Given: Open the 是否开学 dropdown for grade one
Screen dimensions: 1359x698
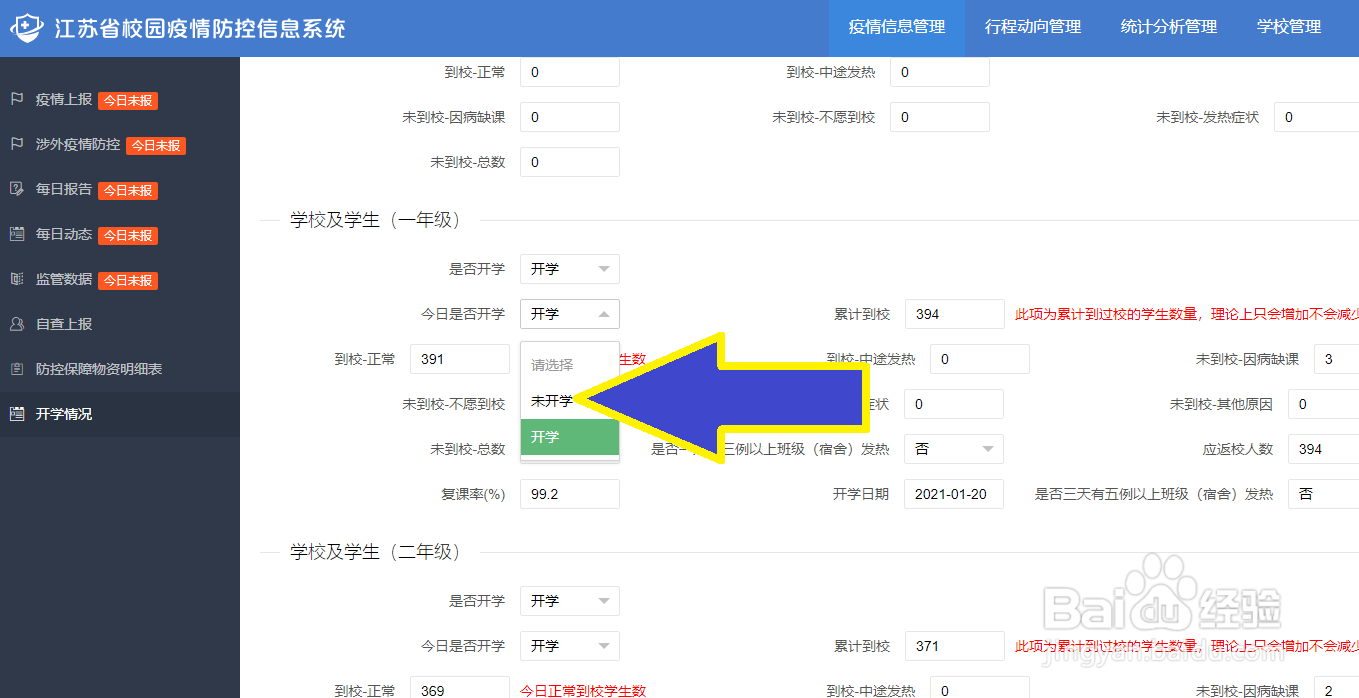Looking at the screenshot, I should pos(569,268).
